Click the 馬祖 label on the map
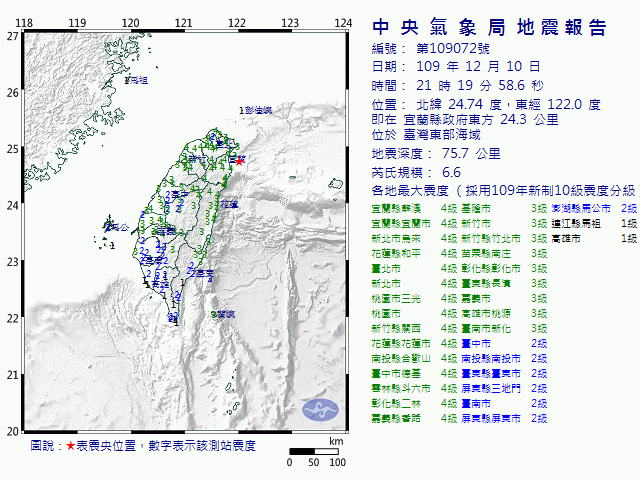640x480 pixels. [139, 80]
